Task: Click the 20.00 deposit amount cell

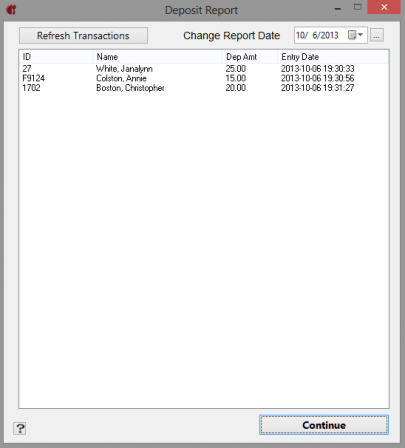Action: click(x=236, y=88)
